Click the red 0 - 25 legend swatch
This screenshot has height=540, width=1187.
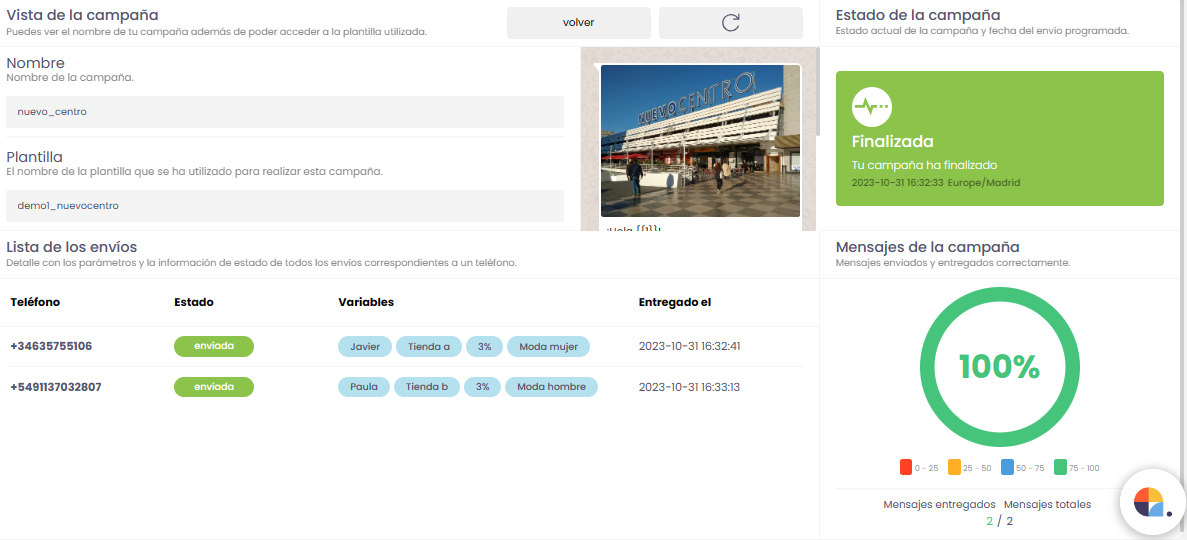(x=906, y=467)
